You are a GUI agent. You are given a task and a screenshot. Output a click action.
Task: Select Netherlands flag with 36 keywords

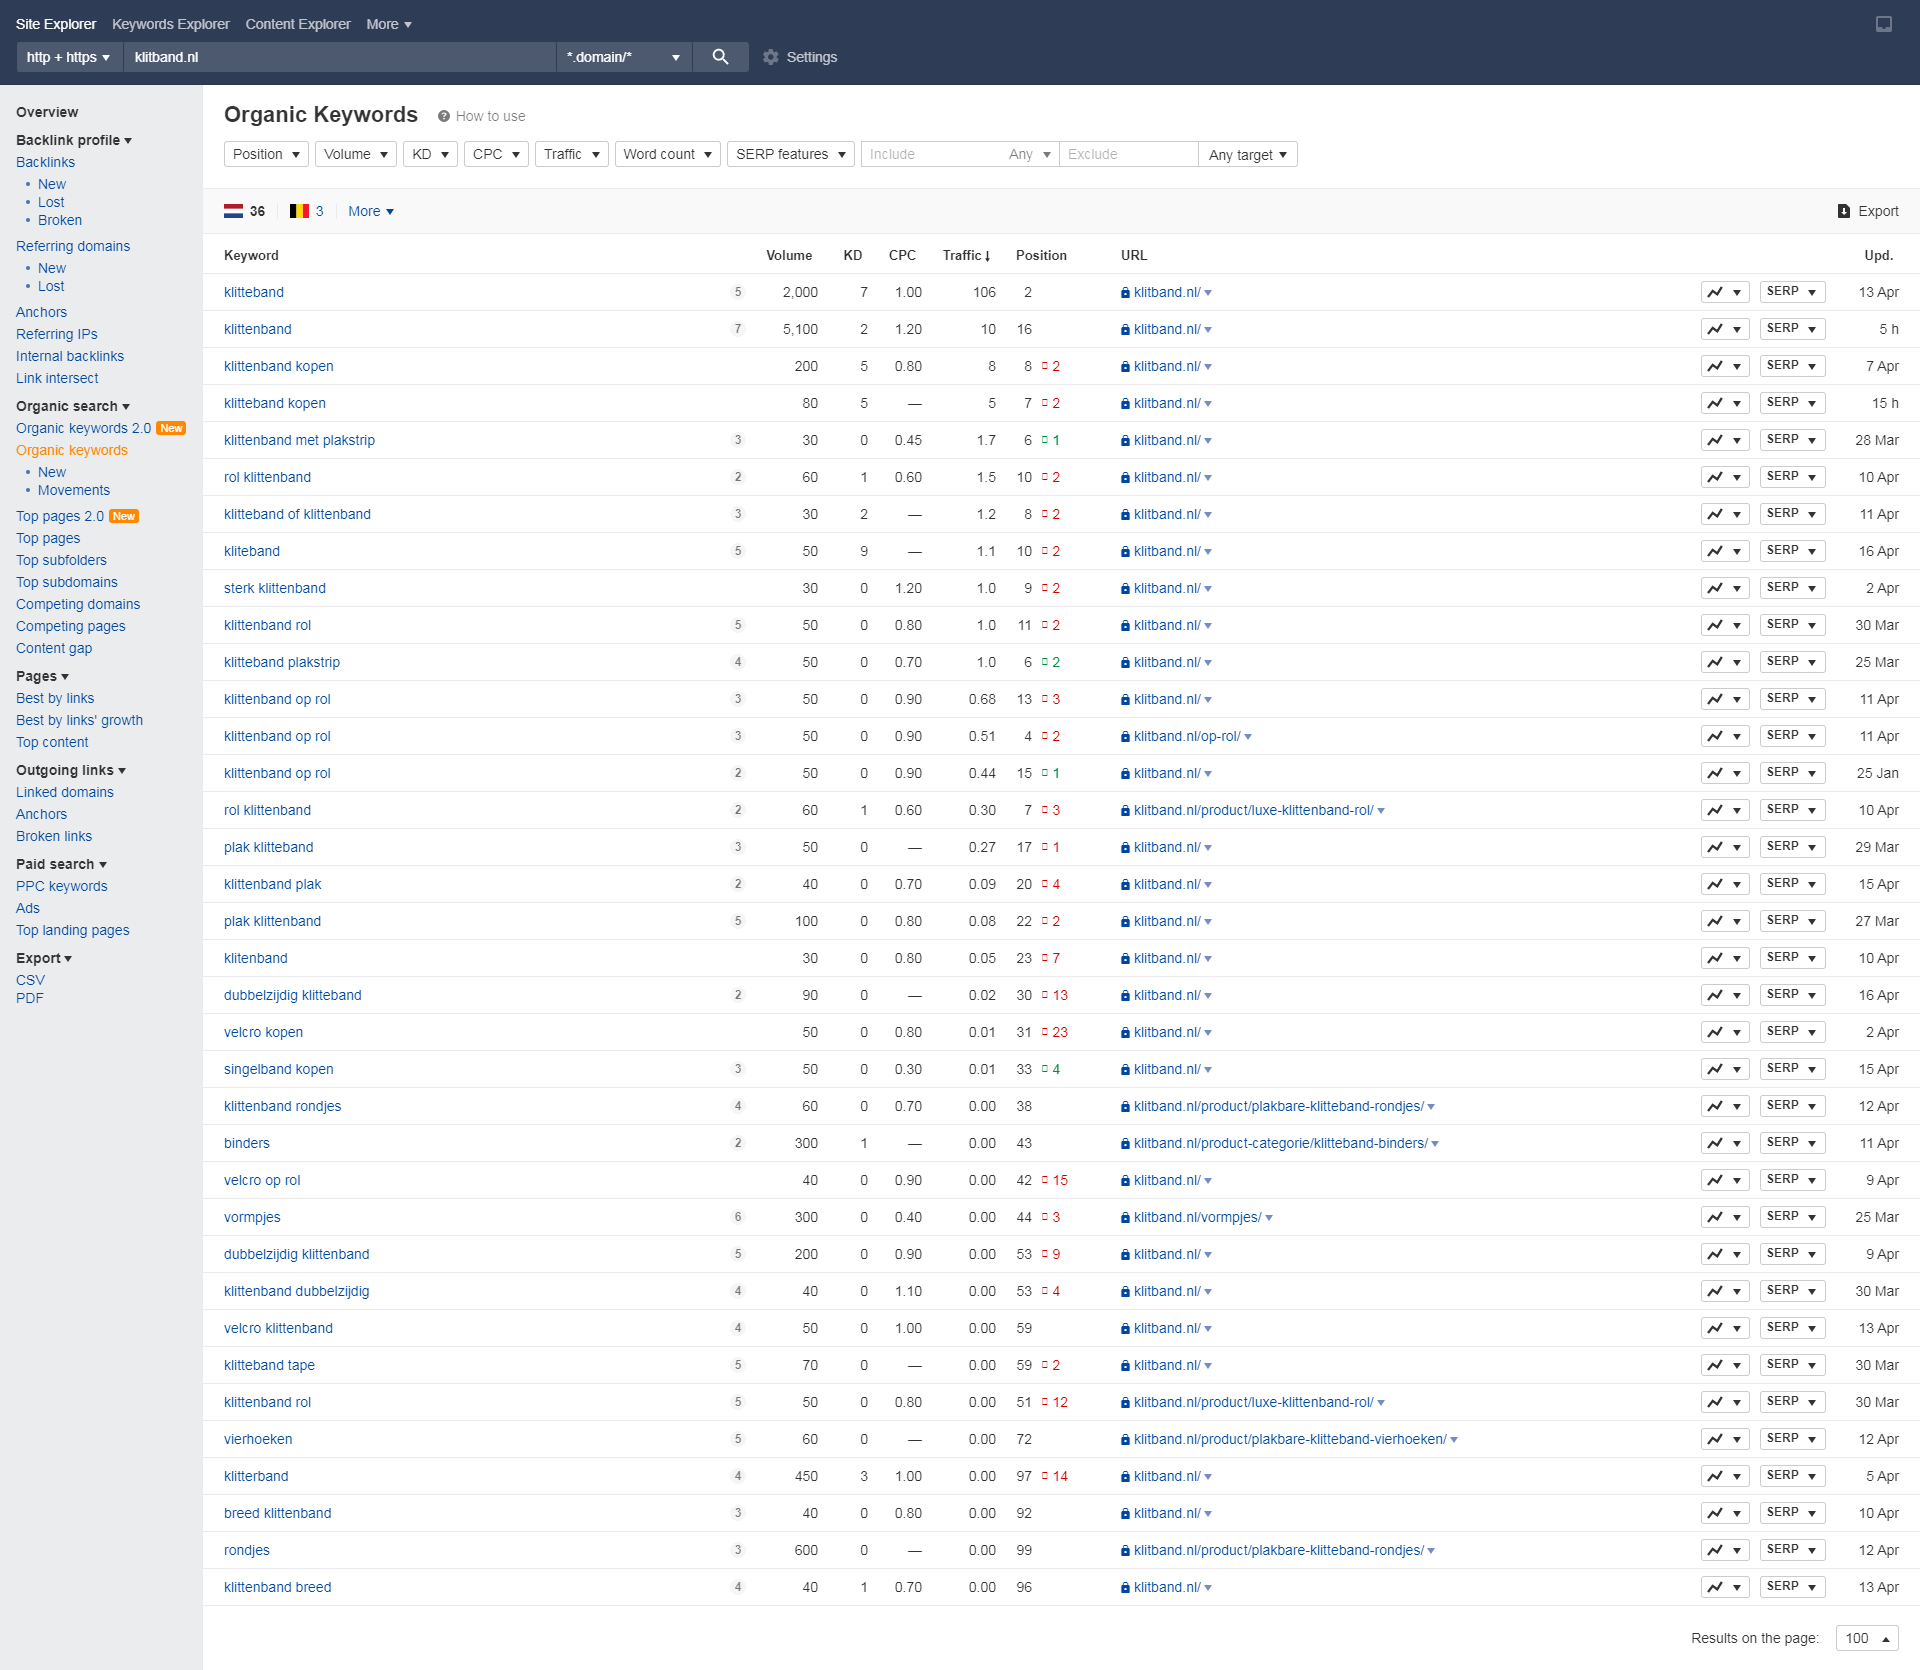244,211
